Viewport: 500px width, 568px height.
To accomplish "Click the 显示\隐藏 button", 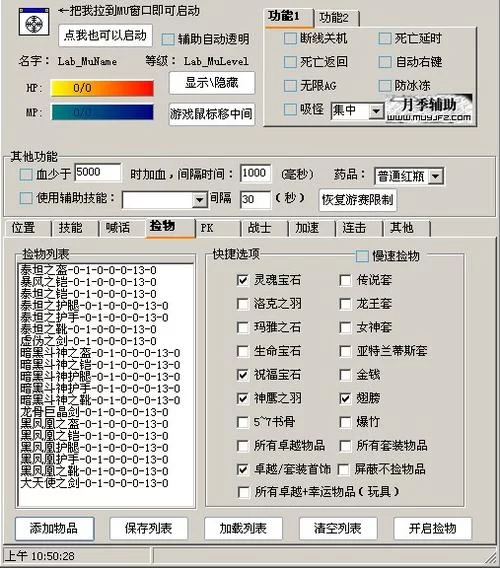I will pos(212,83).
